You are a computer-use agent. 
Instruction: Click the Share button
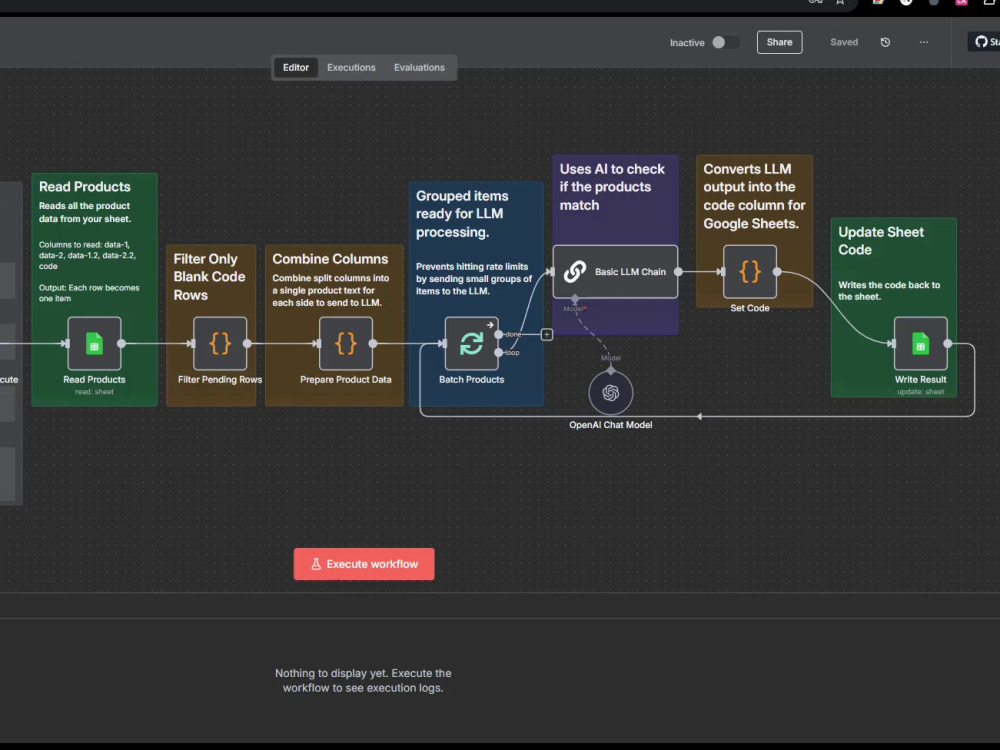coord(779,42)
